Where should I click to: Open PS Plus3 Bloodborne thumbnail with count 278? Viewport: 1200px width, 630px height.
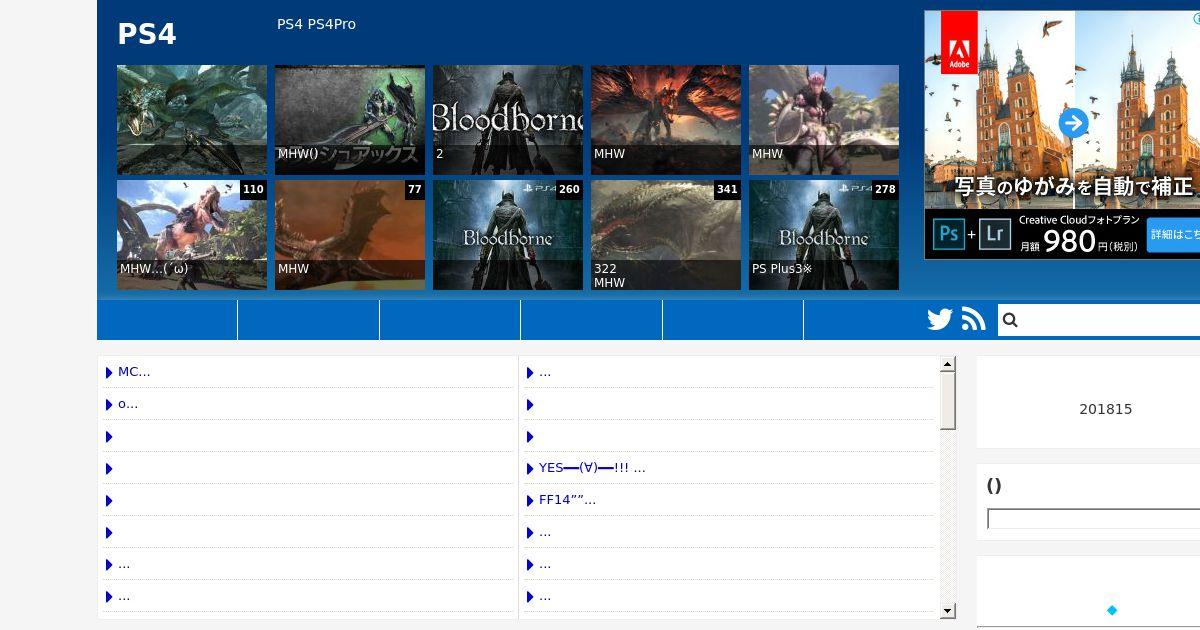(824, 235)
